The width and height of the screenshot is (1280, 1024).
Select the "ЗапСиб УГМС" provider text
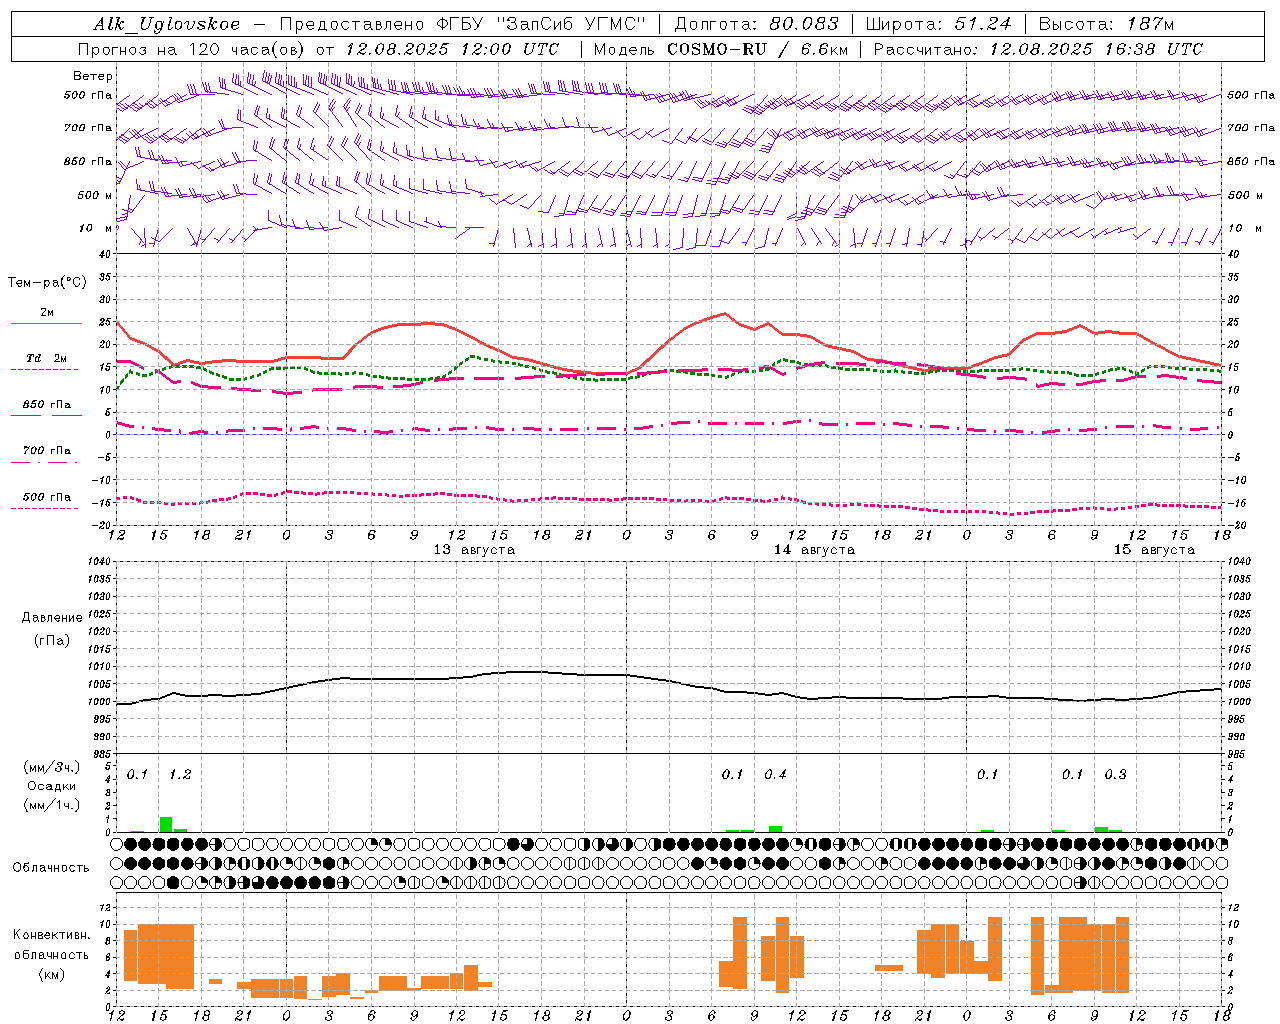(572, 24)
